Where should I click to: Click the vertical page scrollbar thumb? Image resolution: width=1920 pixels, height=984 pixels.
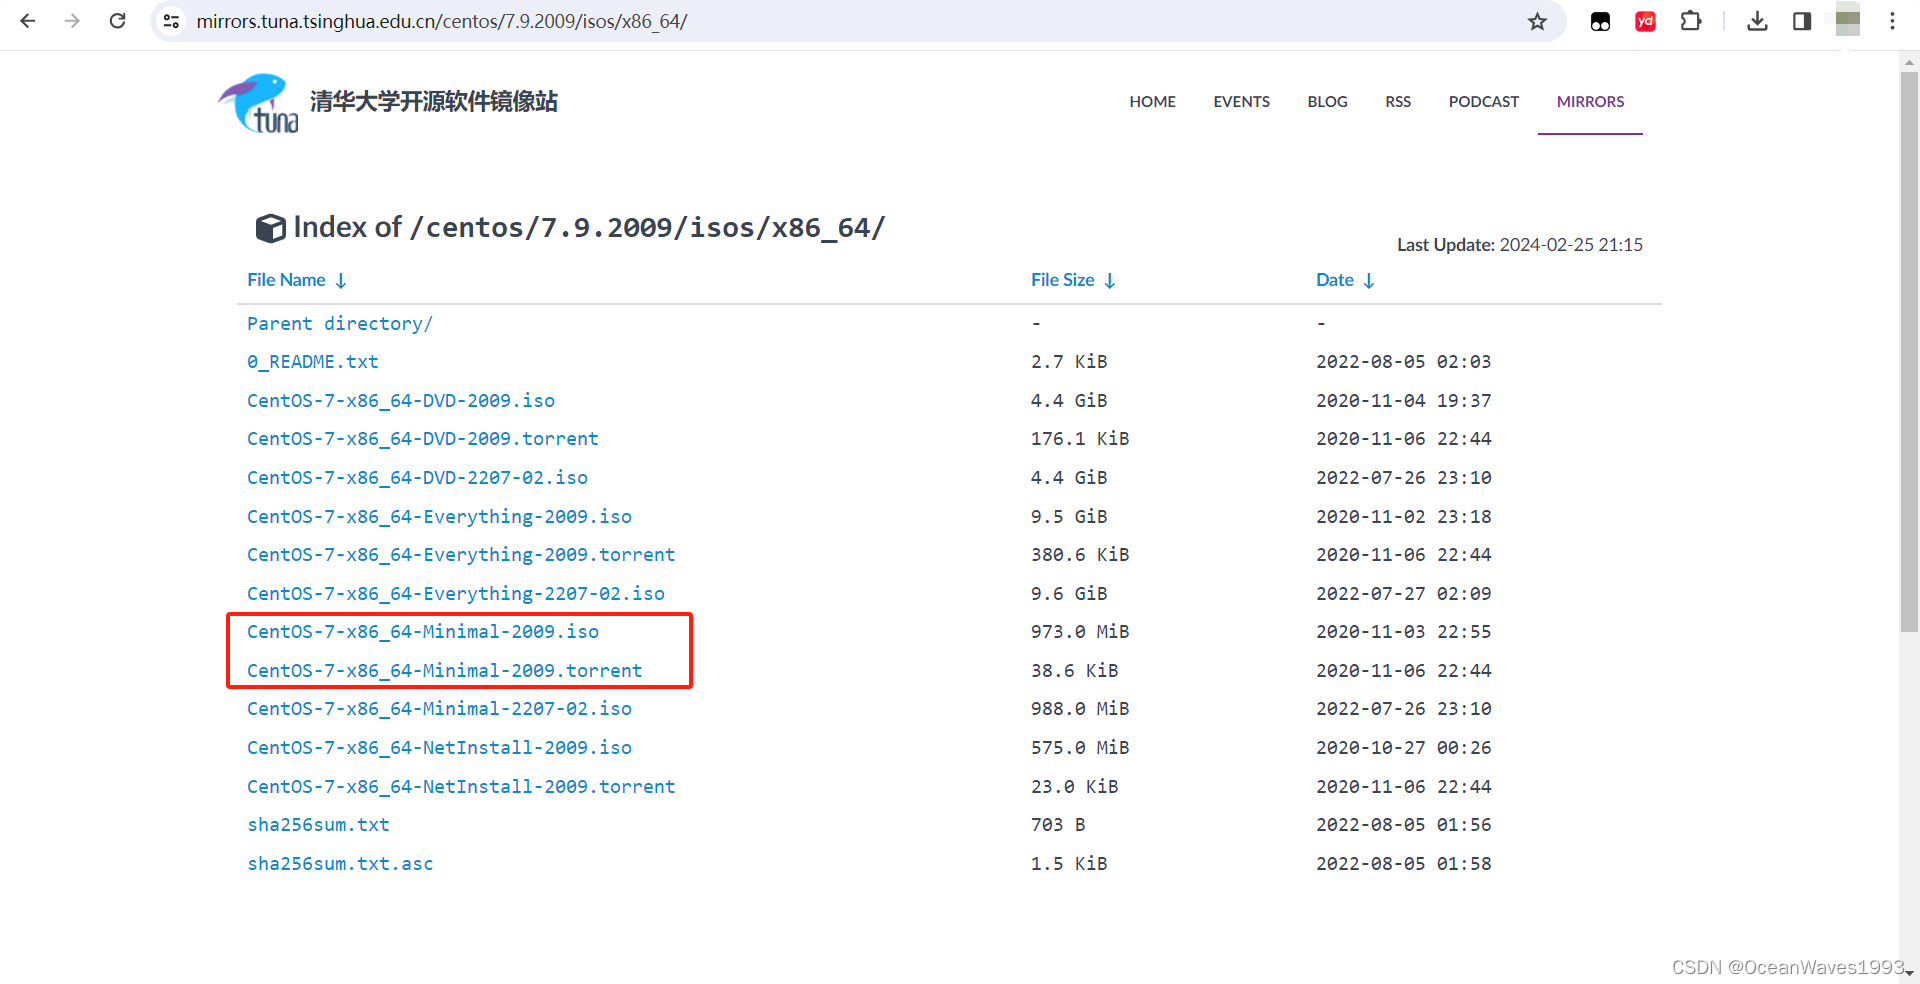coord(1909,351)
